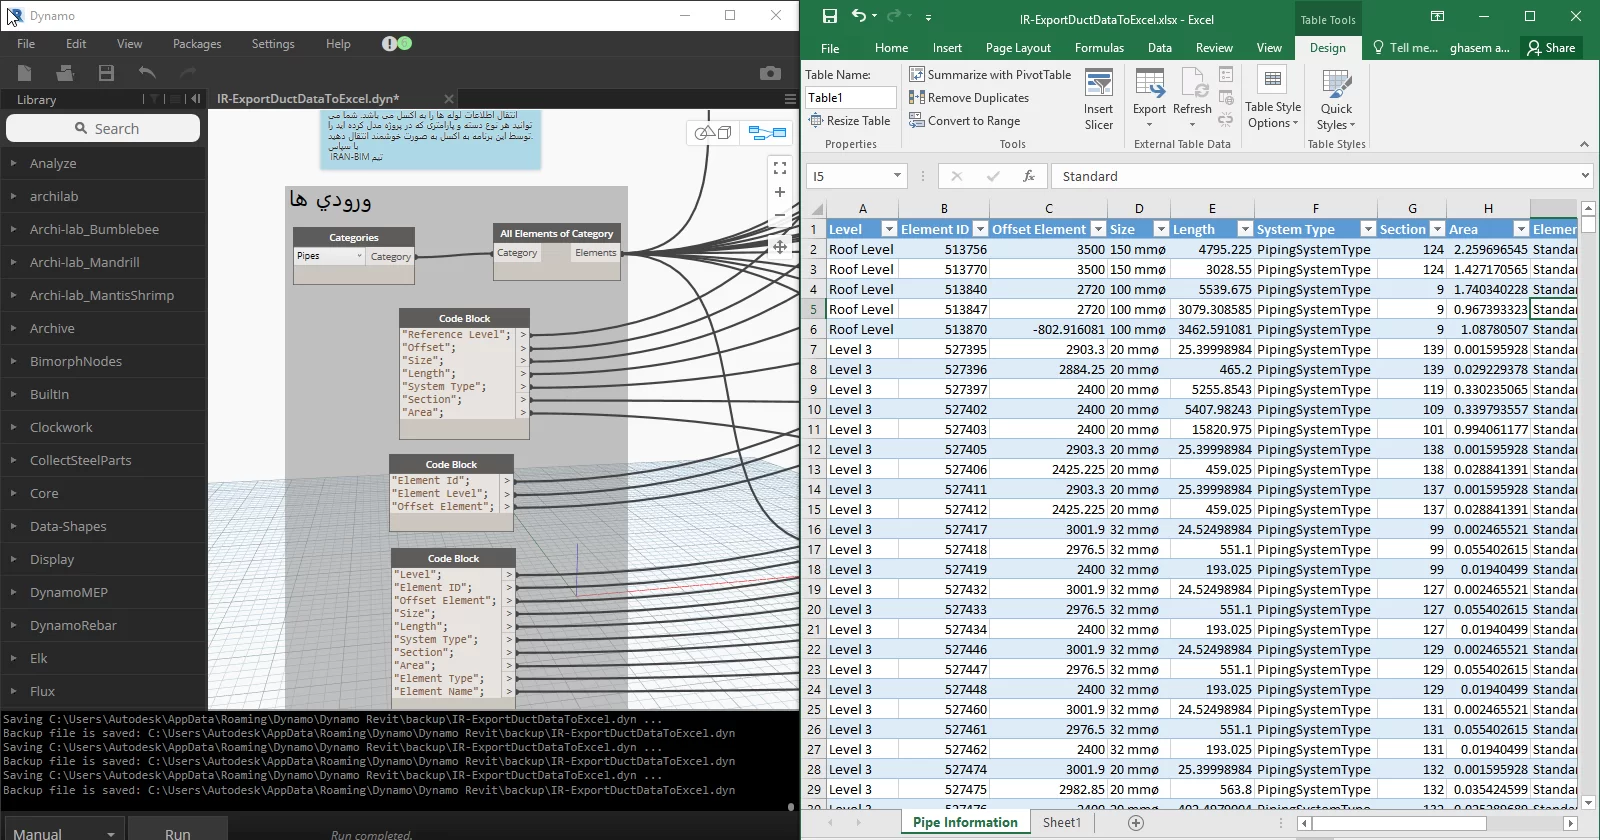The width and height of the screenshot is (1600, 840).
Task: Open the Packages menu in Dynamo
Action: [197, 44]
